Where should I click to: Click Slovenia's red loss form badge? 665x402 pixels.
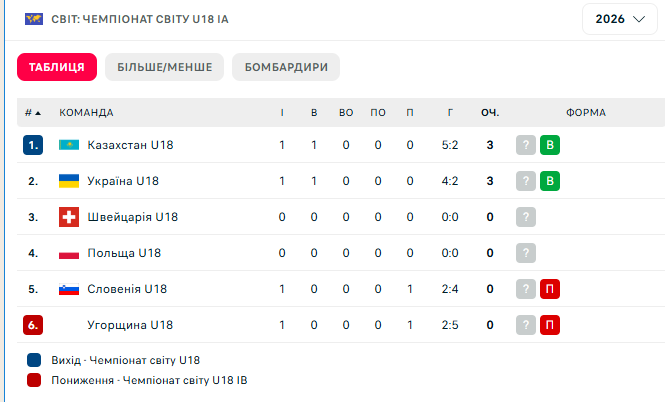pyautogui.click(x=549, y=289)
